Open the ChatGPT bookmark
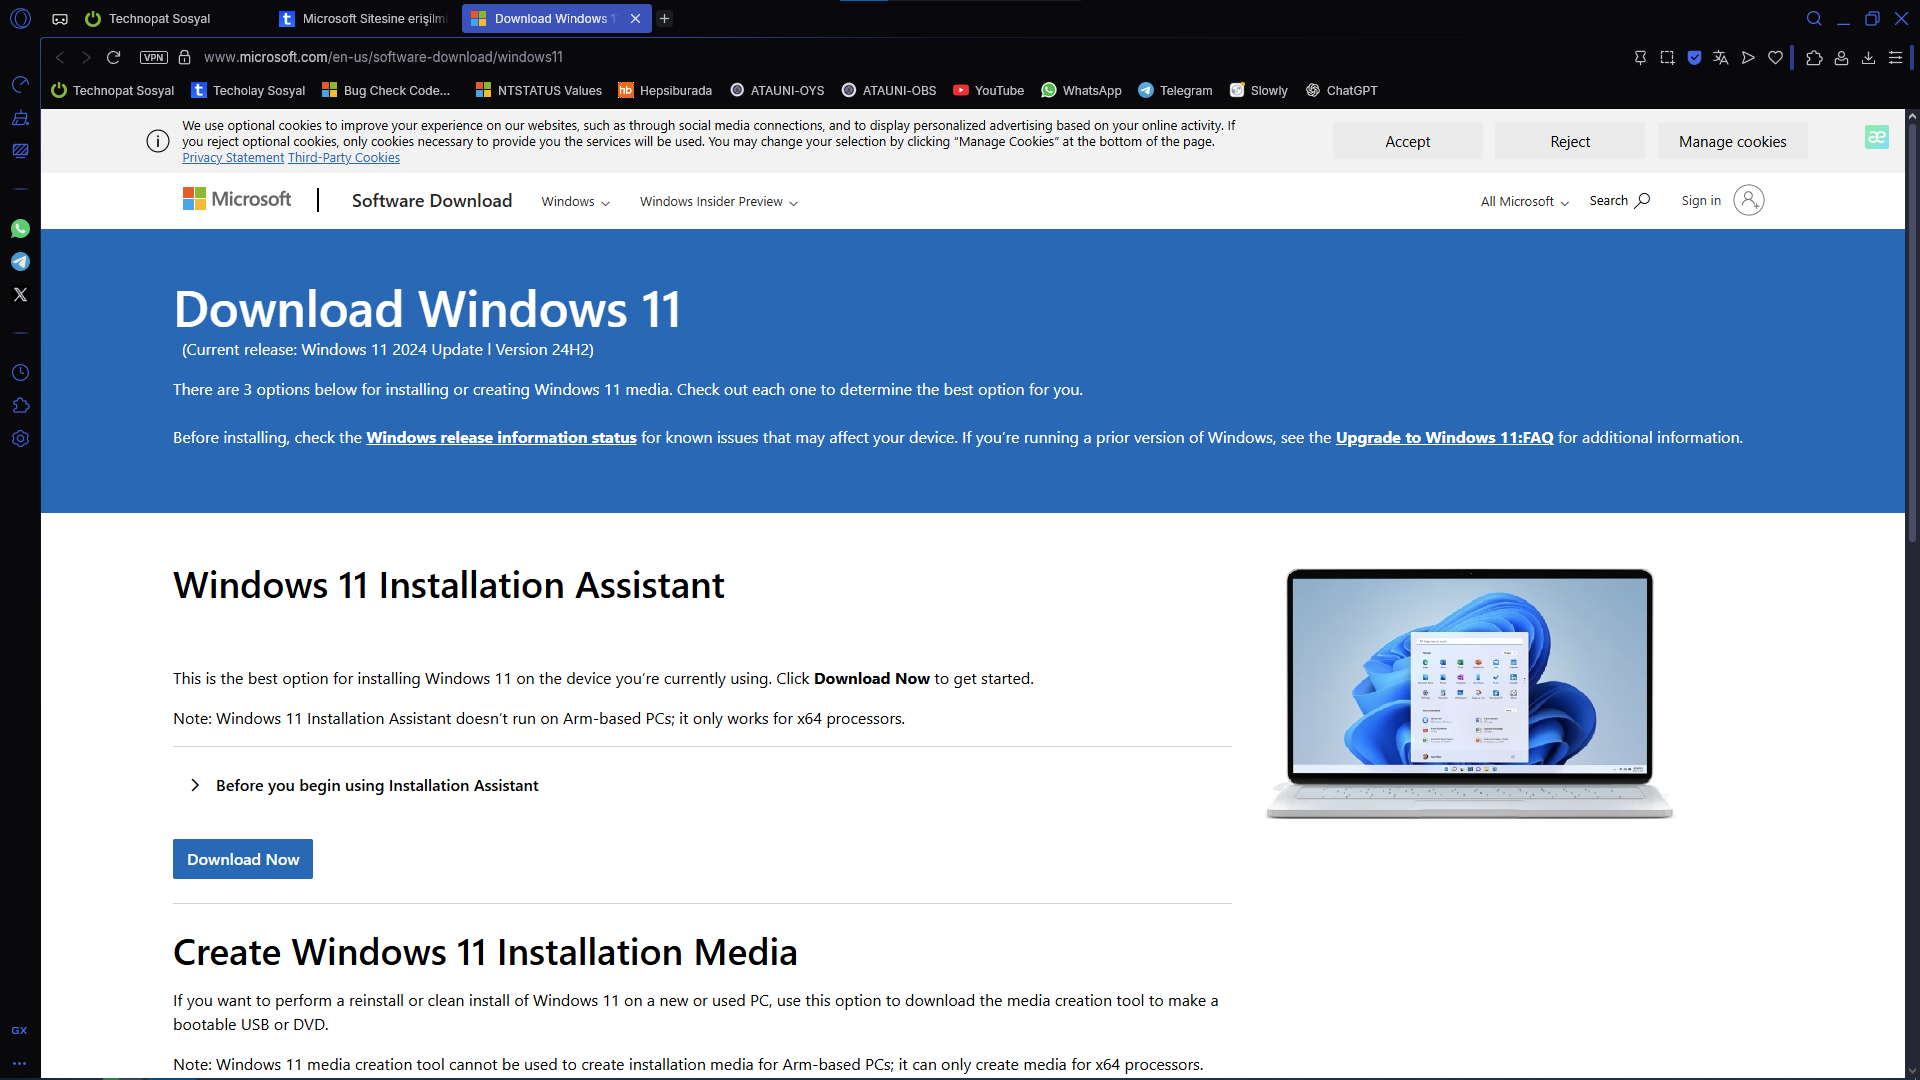The height and width of the screenshot is (1080, 1920). (x=1341, y=90)
